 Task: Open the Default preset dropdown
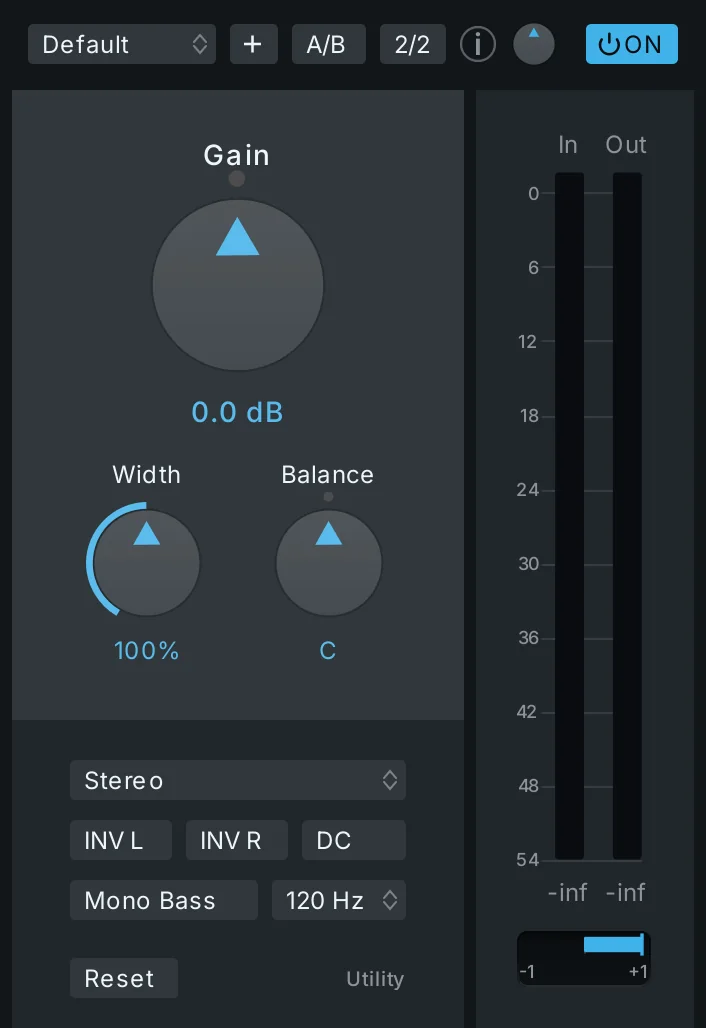click(122, 45)
